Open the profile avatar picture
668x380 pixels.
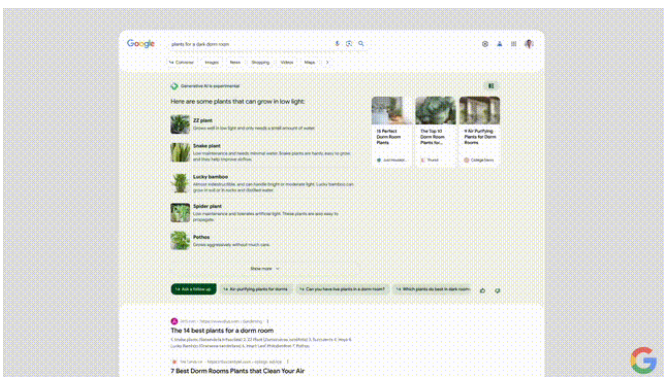pyautogui.click(x=529, y=44)
